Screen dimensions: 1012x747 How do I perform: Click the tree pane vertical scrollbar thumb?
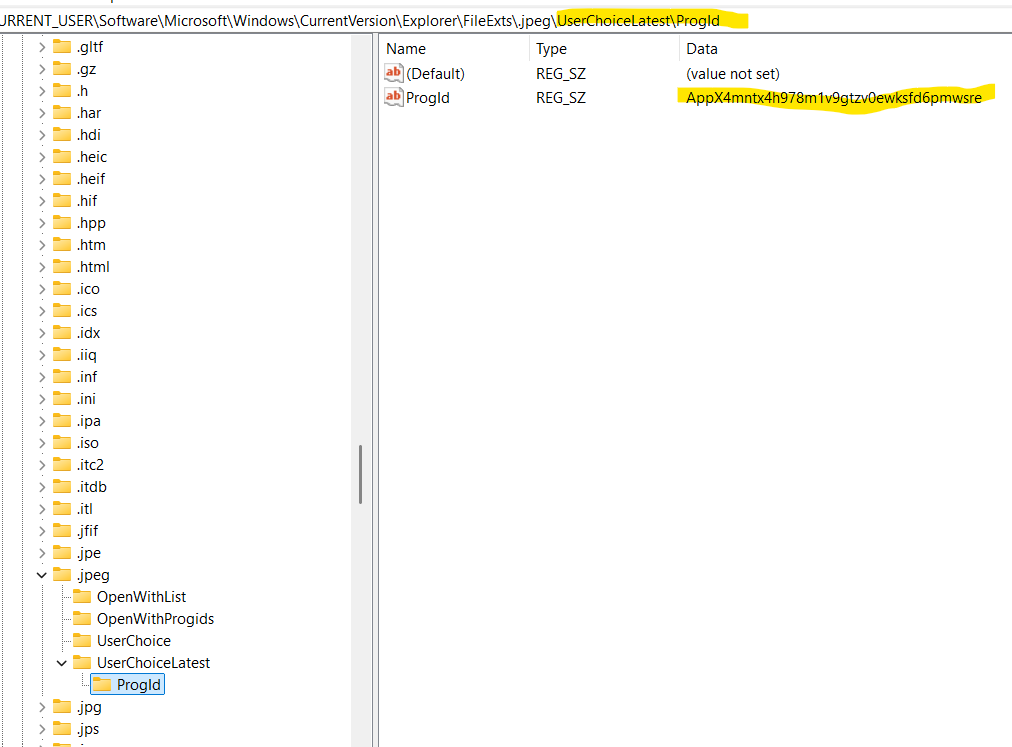(360, 475)
